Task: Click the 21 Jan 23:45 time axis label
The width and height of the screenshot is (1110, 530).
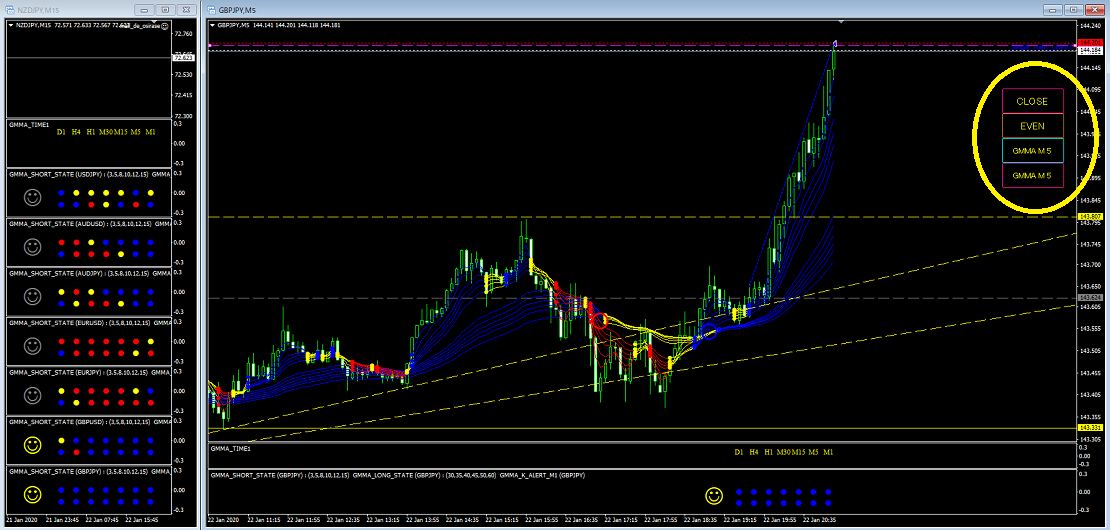Action: pyautogui.click(x=62, y=519)
